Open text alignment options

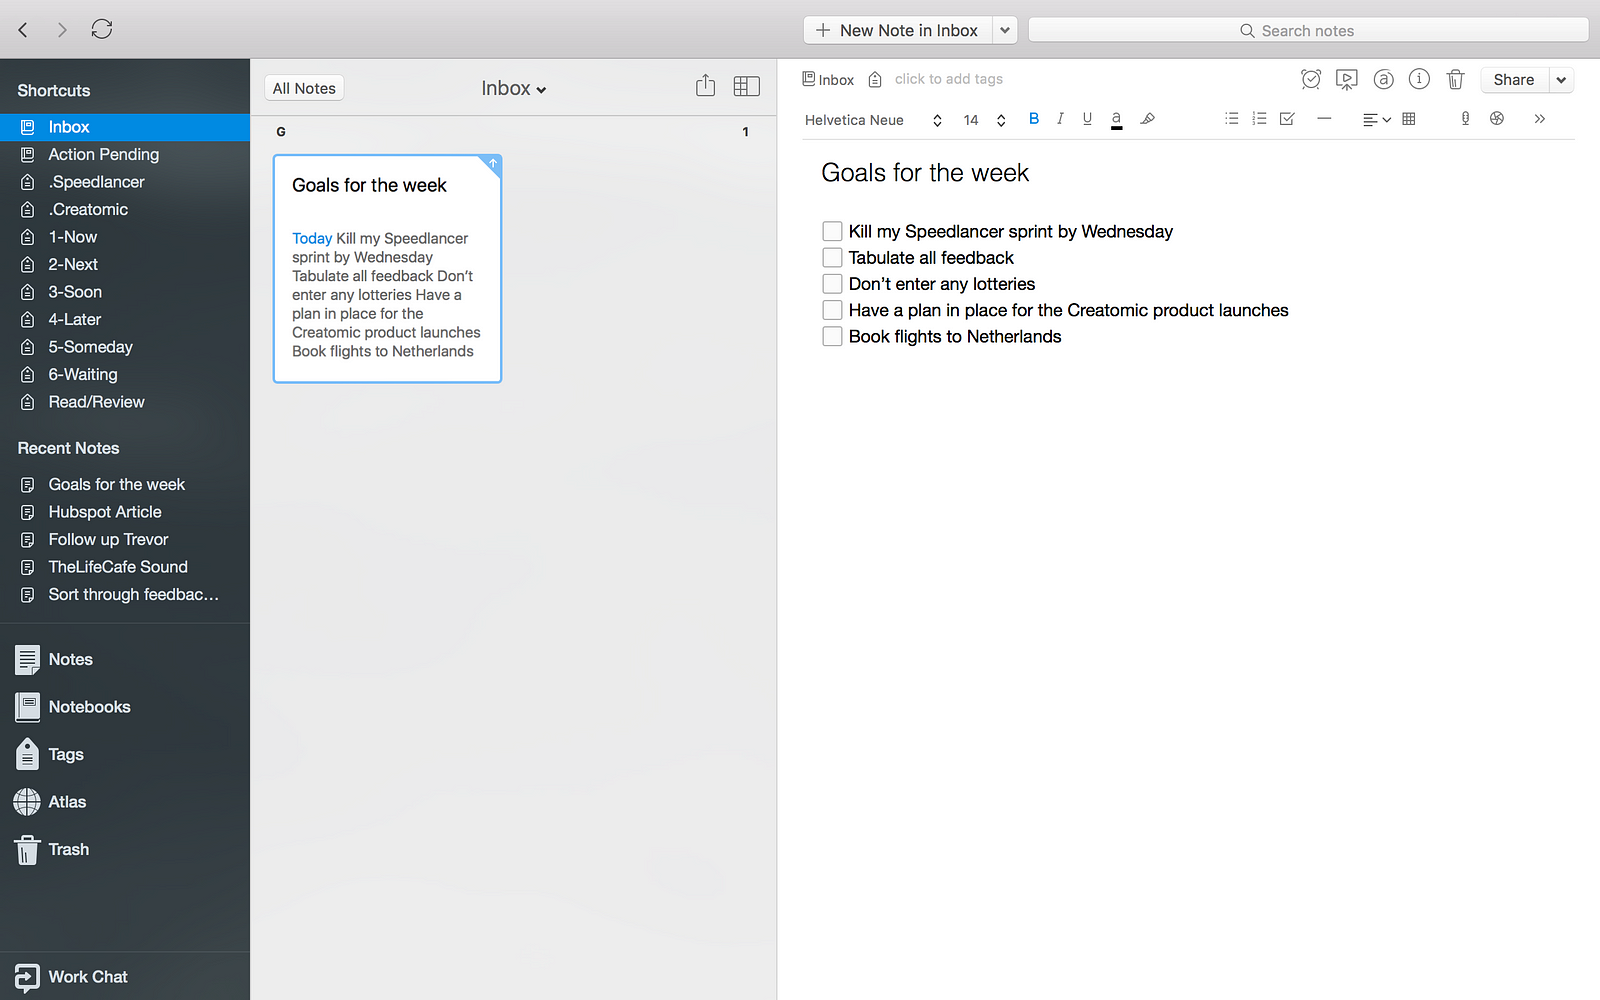coord(1377,119)
